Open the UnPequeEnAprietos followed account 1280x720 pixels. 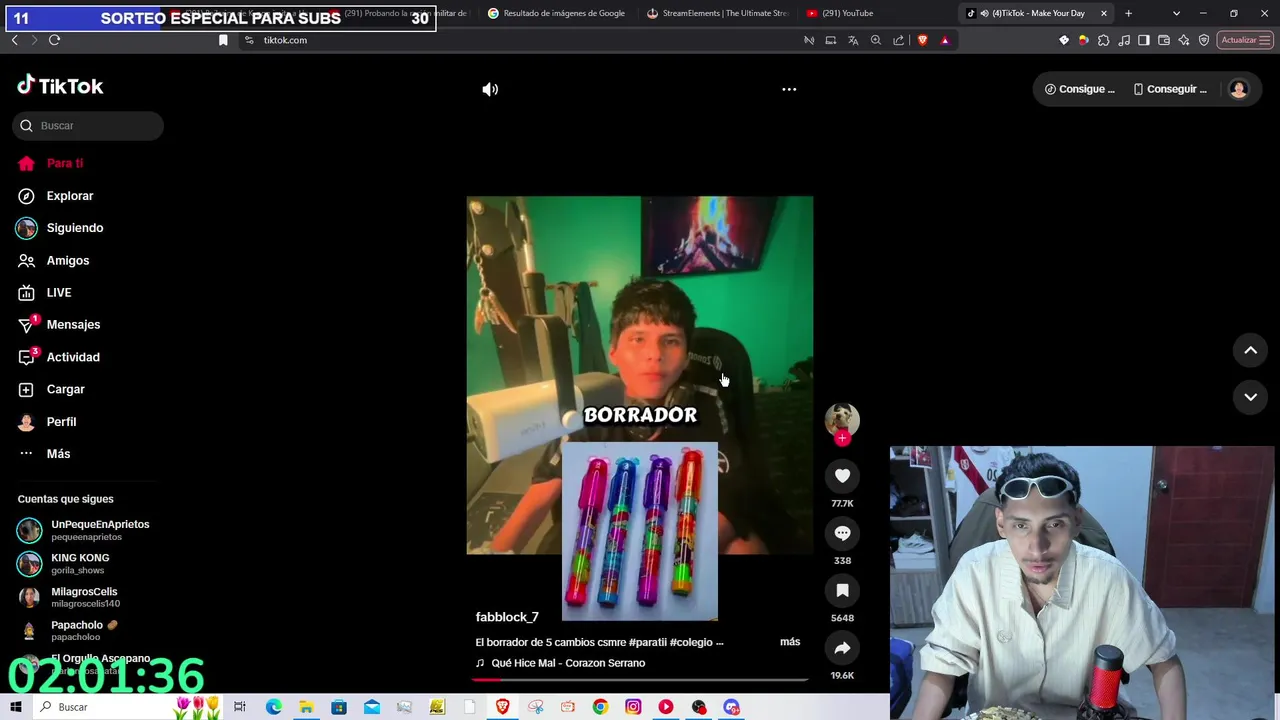88,530
